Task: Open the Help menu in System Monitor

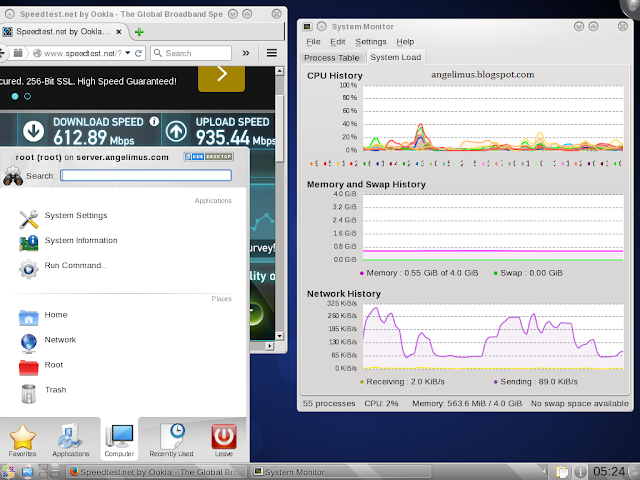Action: [405, 42]
